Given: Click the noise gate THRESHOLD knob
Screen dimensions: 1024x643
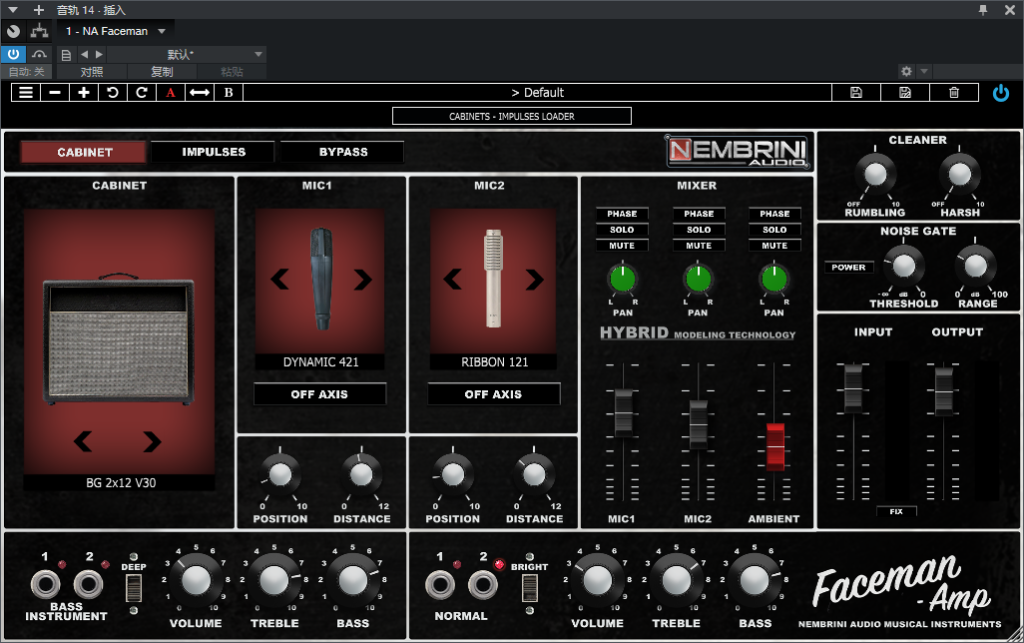Looking at the screenshot, I should coord(904,266).
